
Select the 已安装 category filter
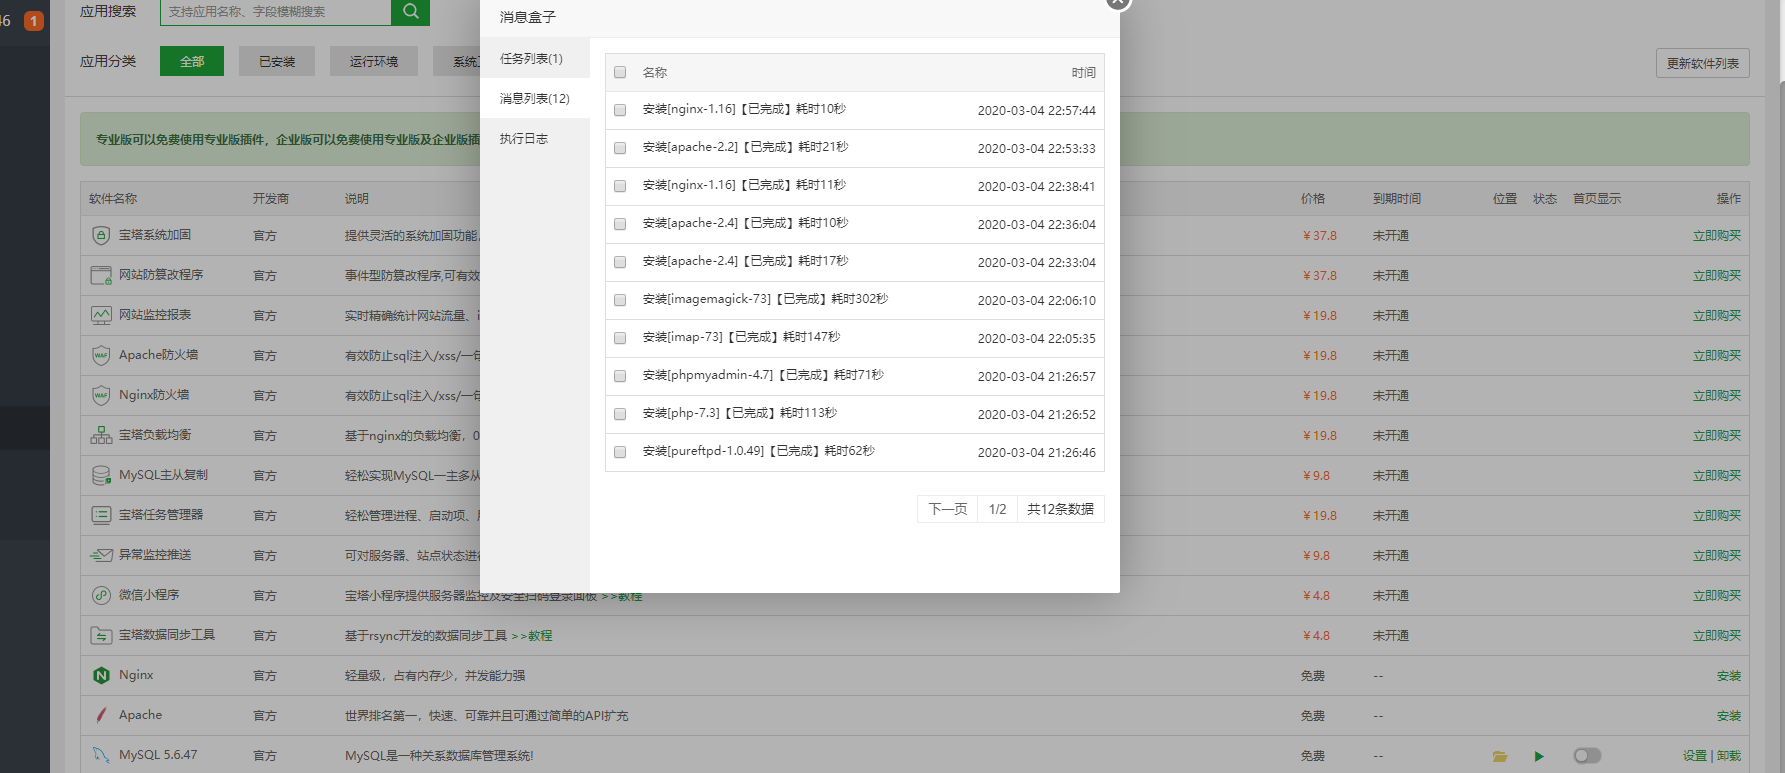point(277,61)
